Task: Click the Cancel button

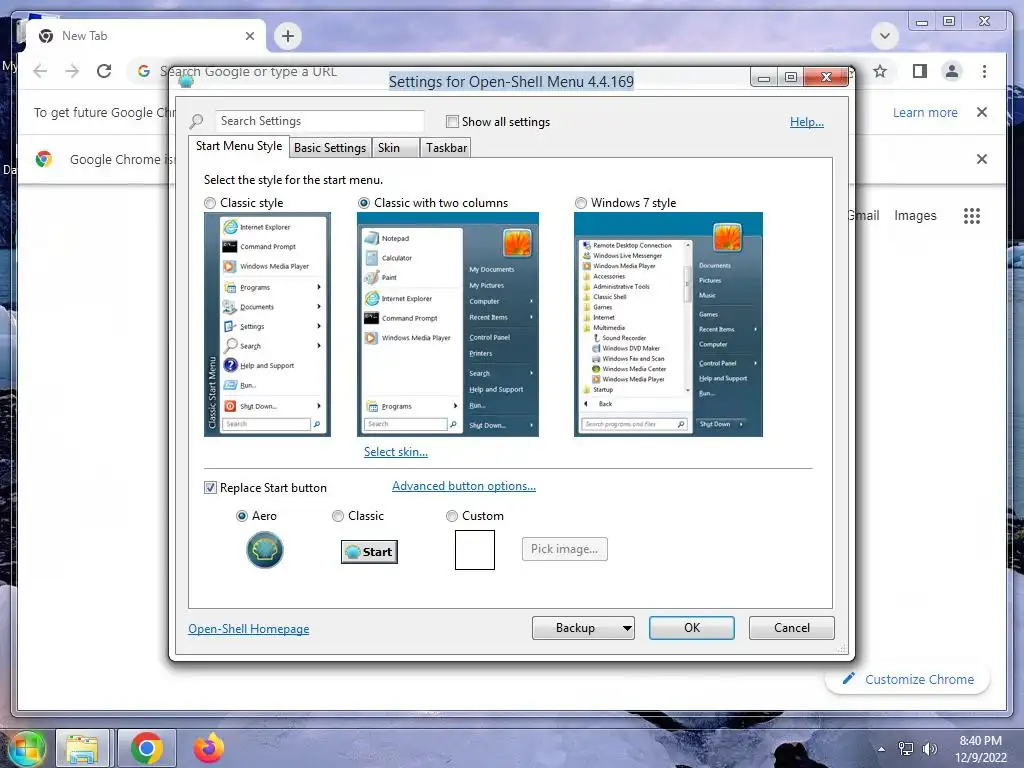Action: click(x=792, y=628)
